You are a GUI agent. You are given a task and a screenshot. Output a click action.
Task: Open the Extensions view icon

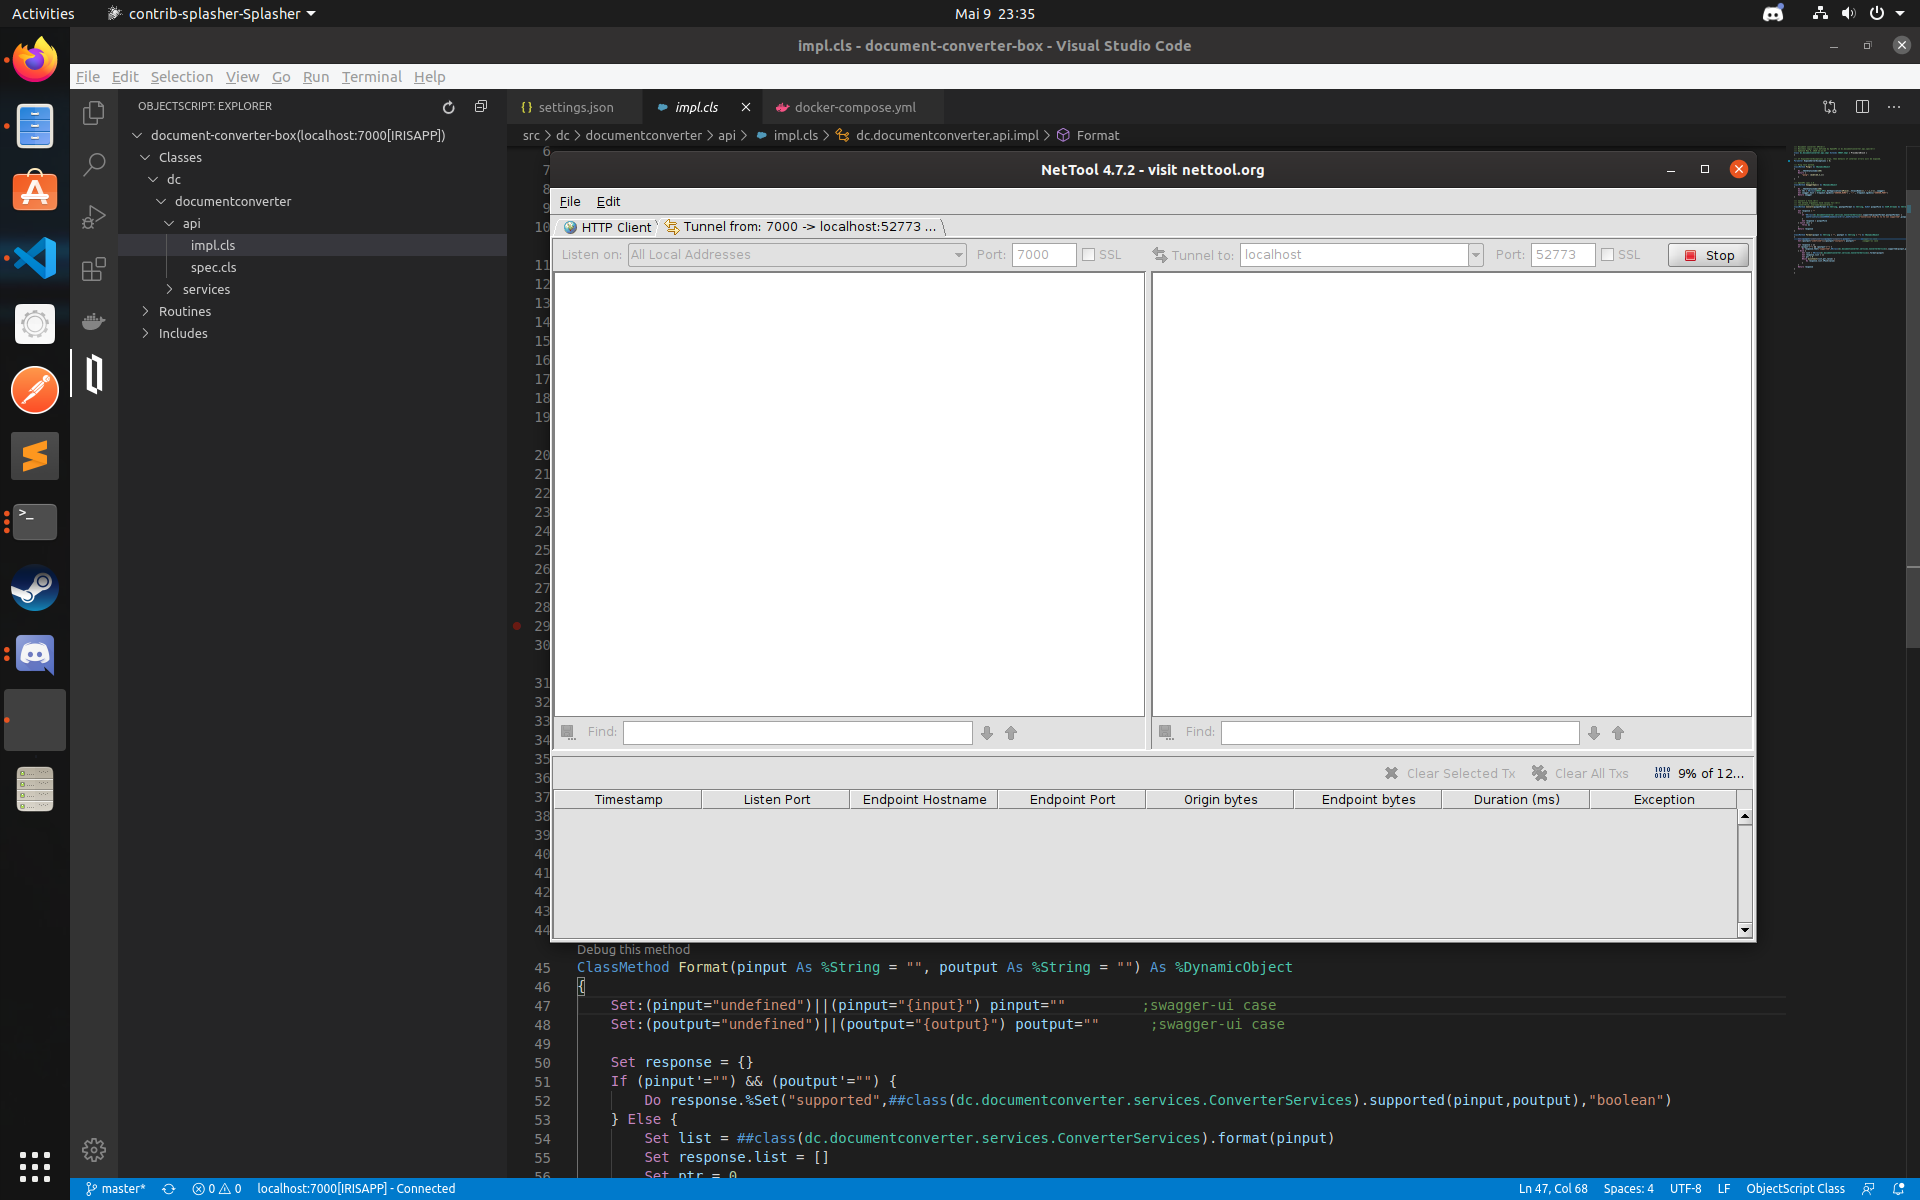coord(94,269)
